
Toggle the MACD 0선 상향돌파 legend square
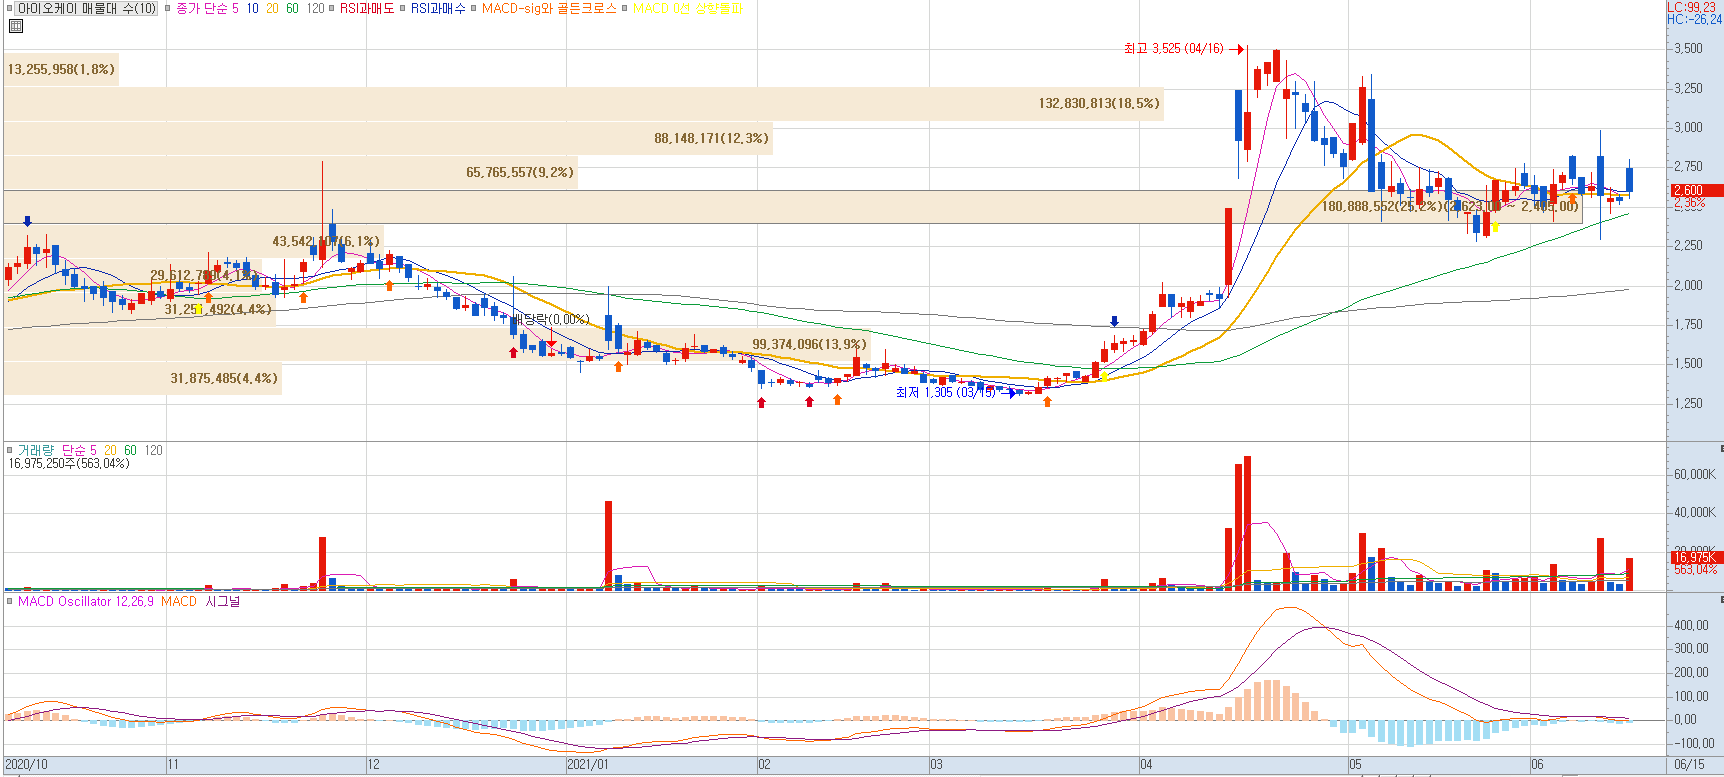point(625,8)
